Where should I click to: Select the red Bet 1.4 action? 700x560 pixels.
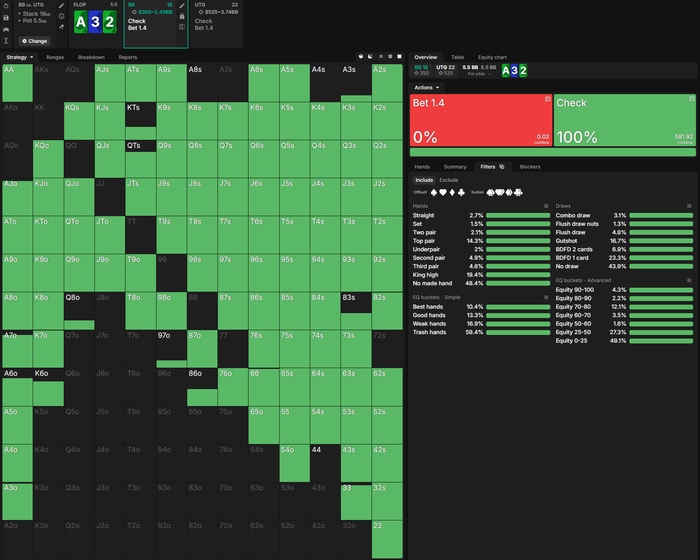pyautogui.click(x=481, y=120)
